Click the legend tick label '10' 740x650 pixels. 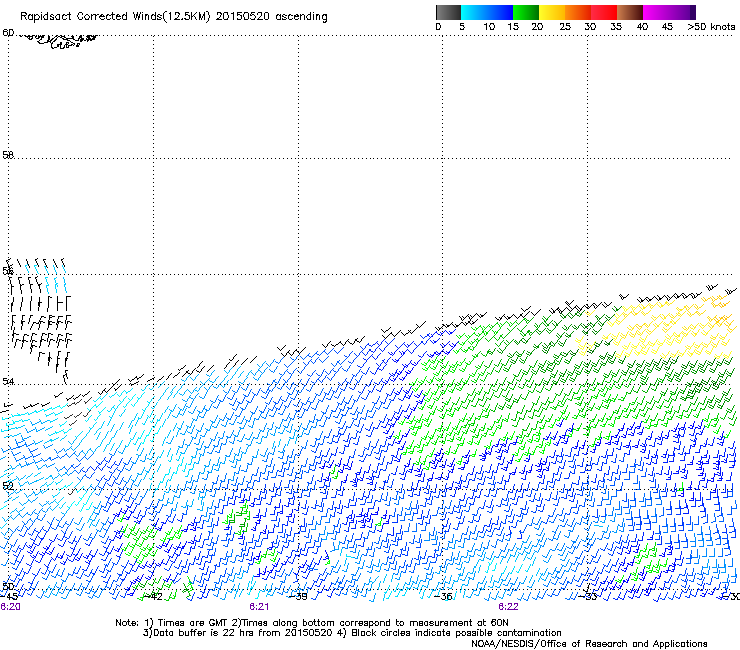(489, 27)
